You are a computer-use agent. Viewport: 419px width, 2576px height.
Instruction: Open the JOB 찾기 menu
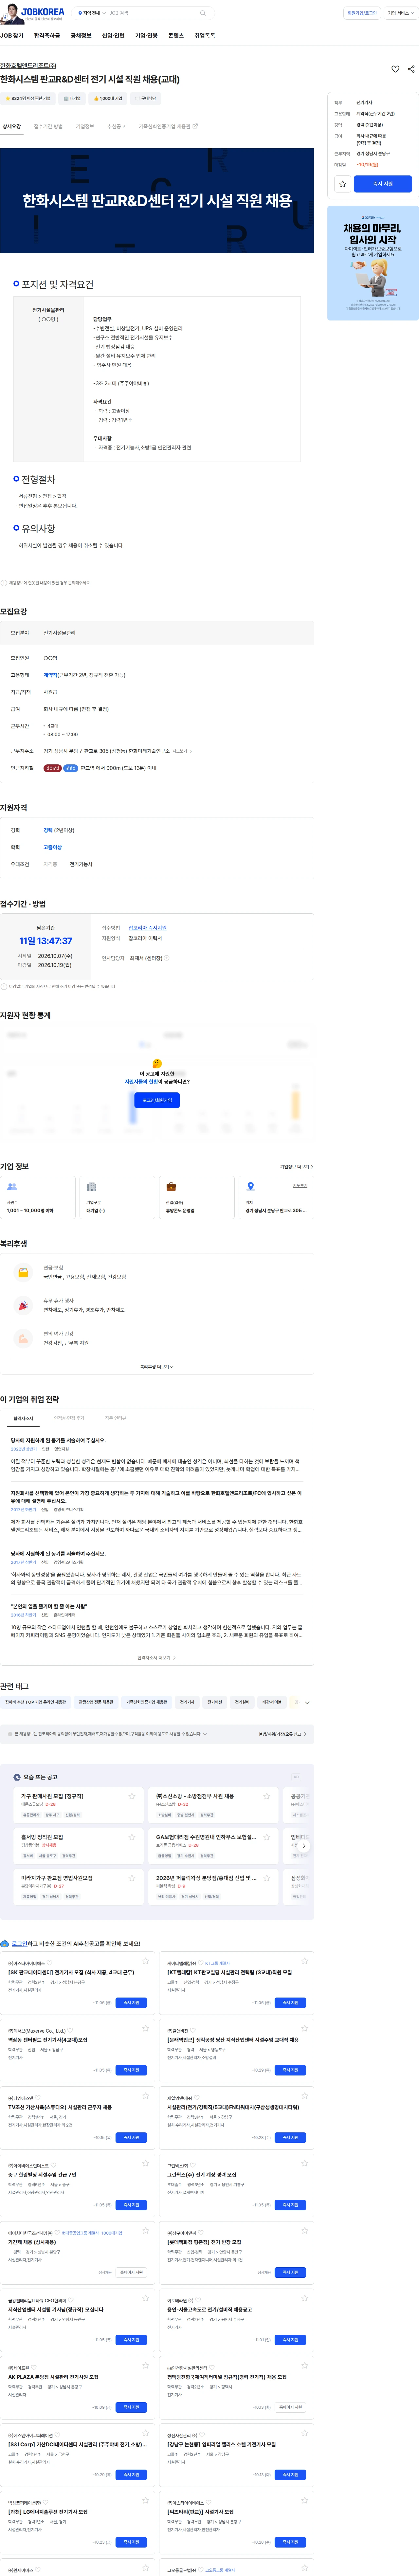[x=12, y=36]
